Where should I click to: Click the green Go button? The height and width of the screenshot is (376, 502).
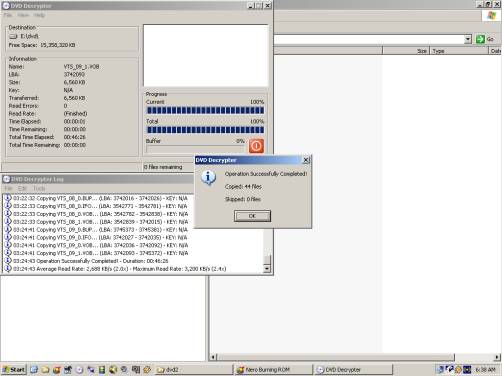tap(485, 39)
